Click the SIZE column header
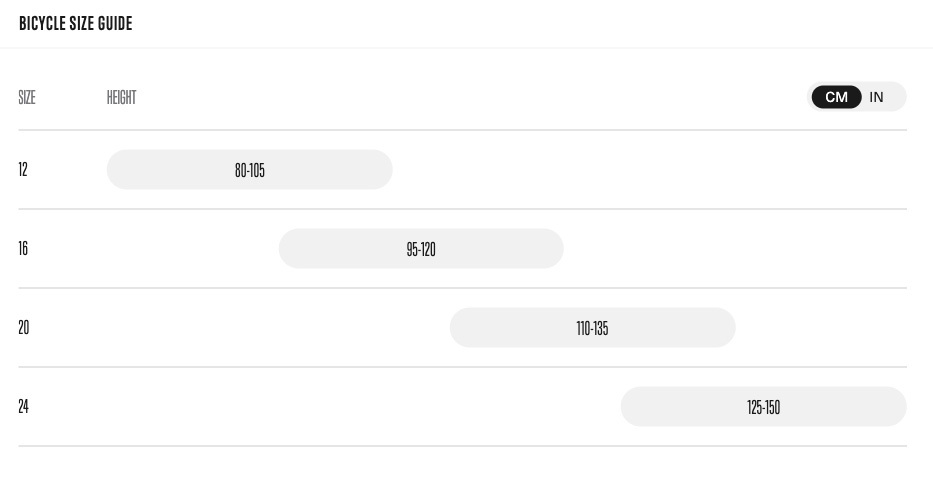The width and height of the screenshot is (933, 492). (27, 97)
